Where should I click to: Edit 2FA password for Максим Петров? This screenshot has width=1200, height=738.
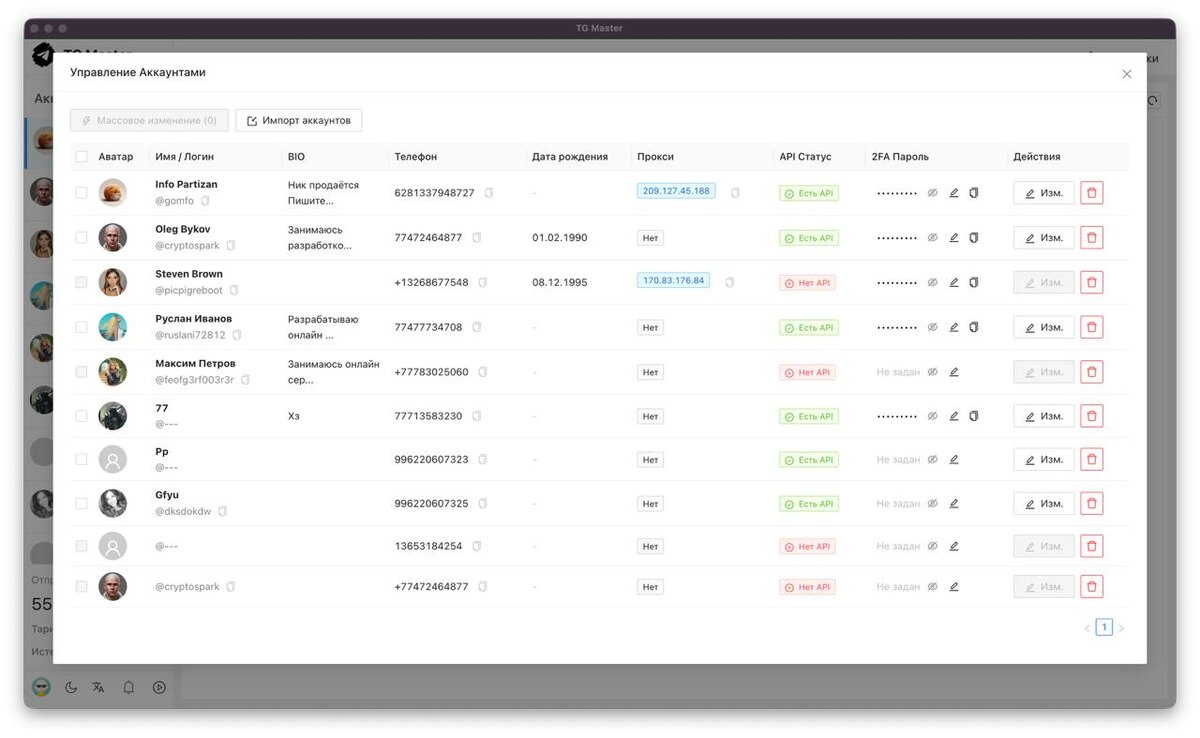[954, 372]
